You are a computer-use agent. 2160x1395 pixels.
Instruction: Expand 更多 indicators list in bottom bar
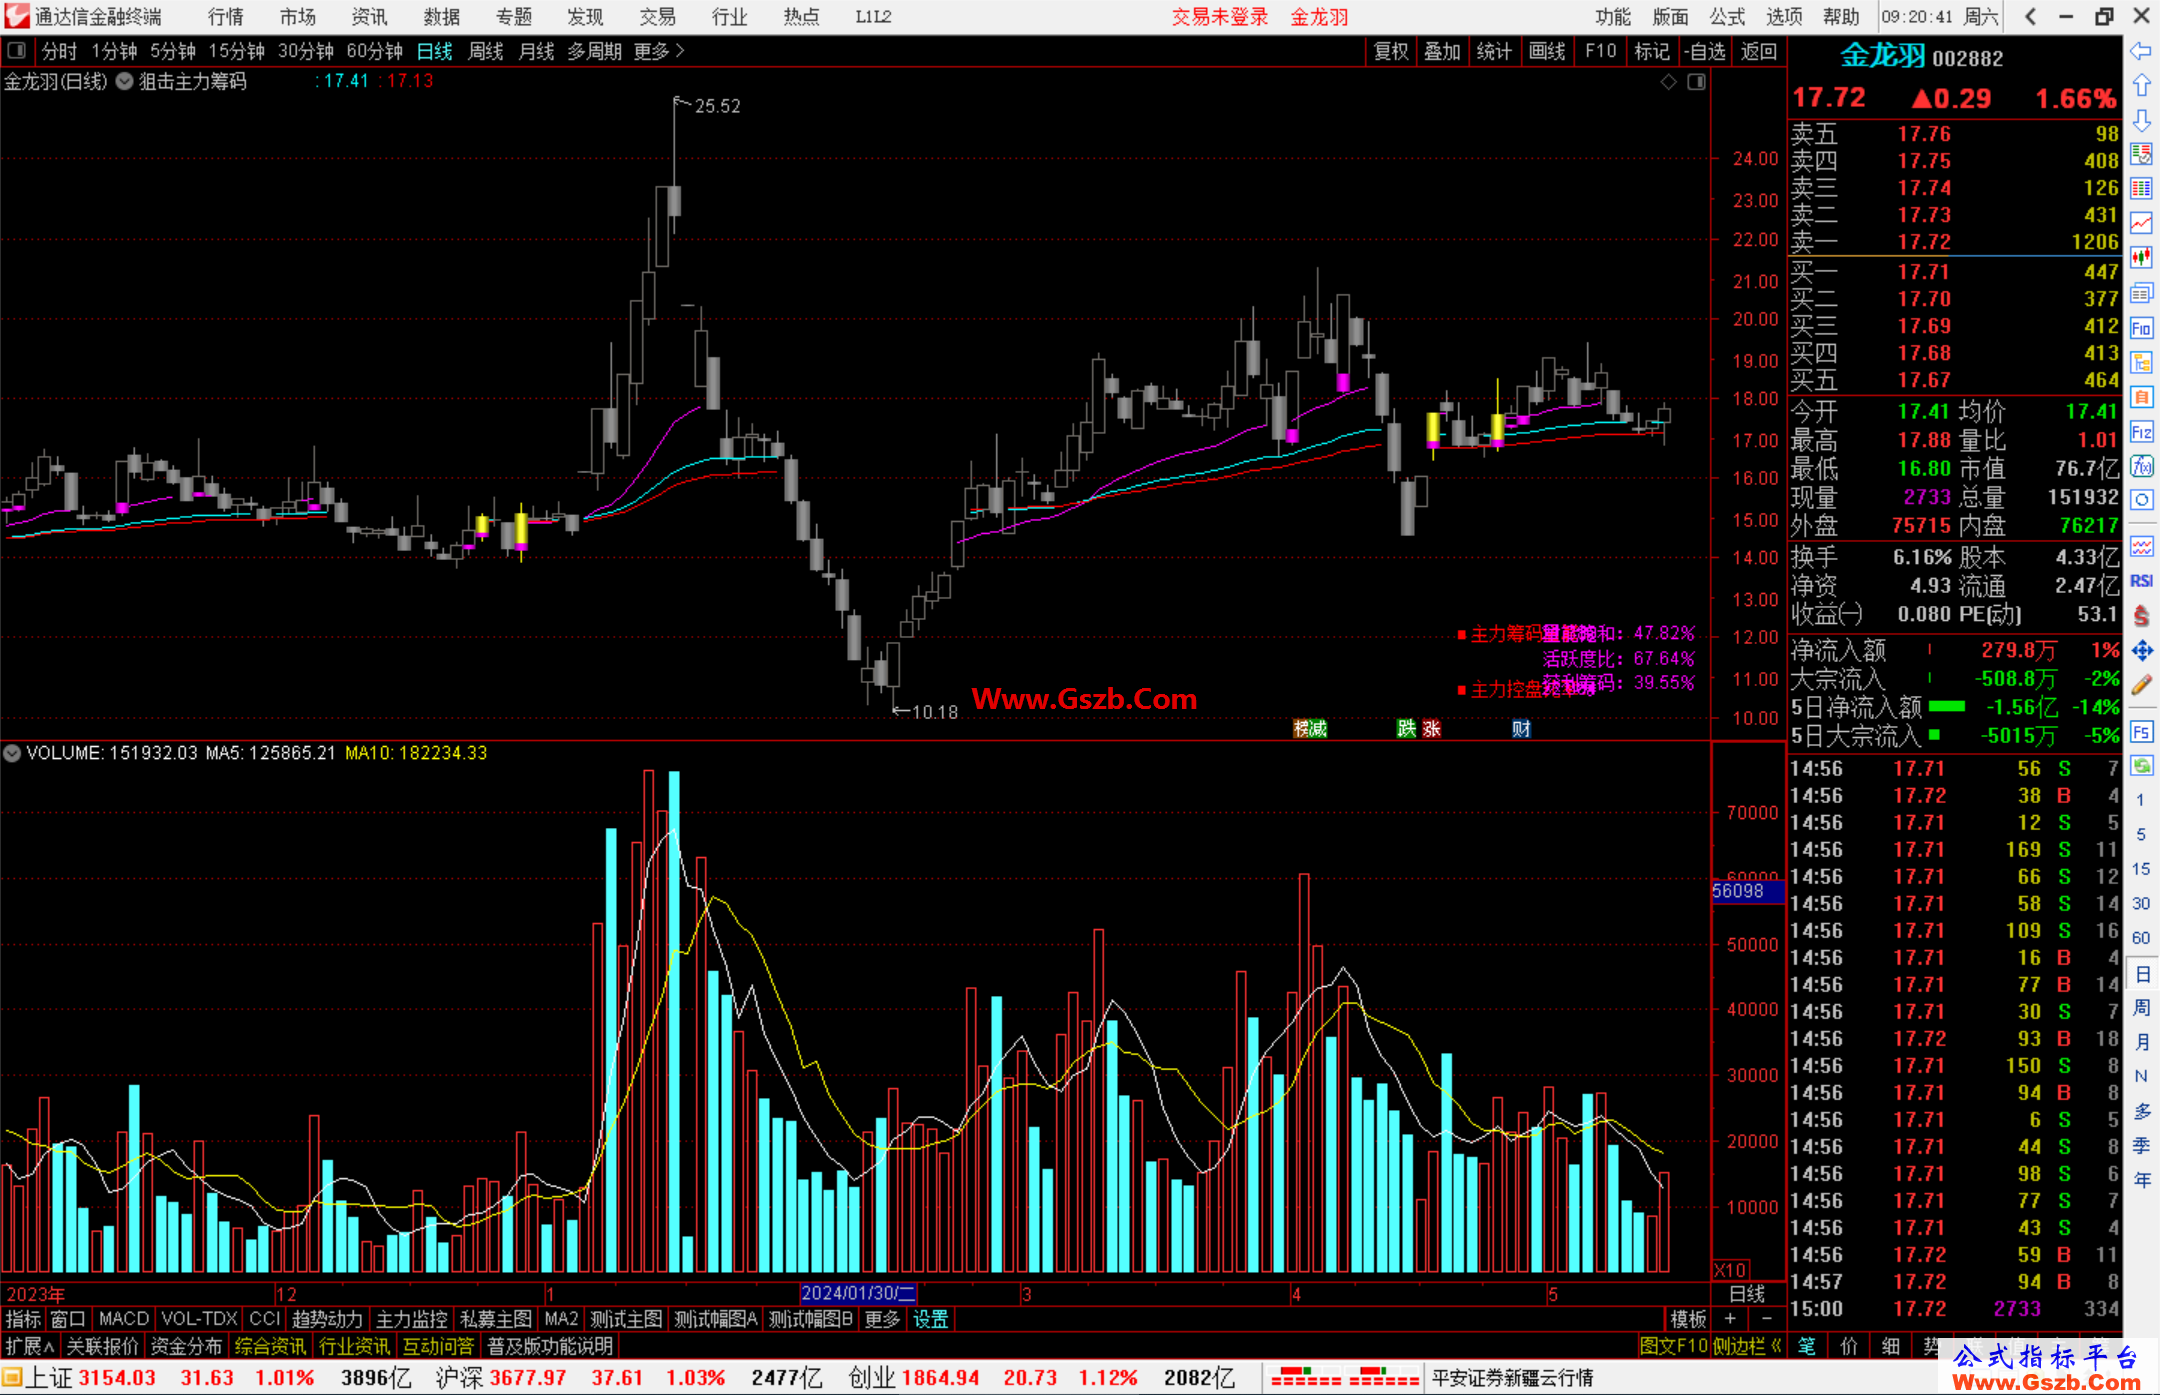click(882, 1319)
